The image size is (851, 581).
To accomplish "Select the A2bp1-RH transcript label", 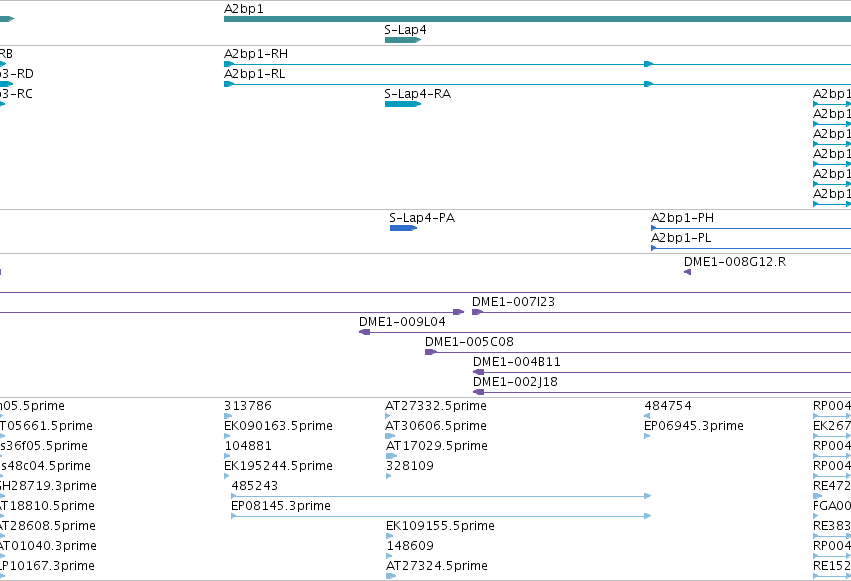I will (x=256, y=54).
